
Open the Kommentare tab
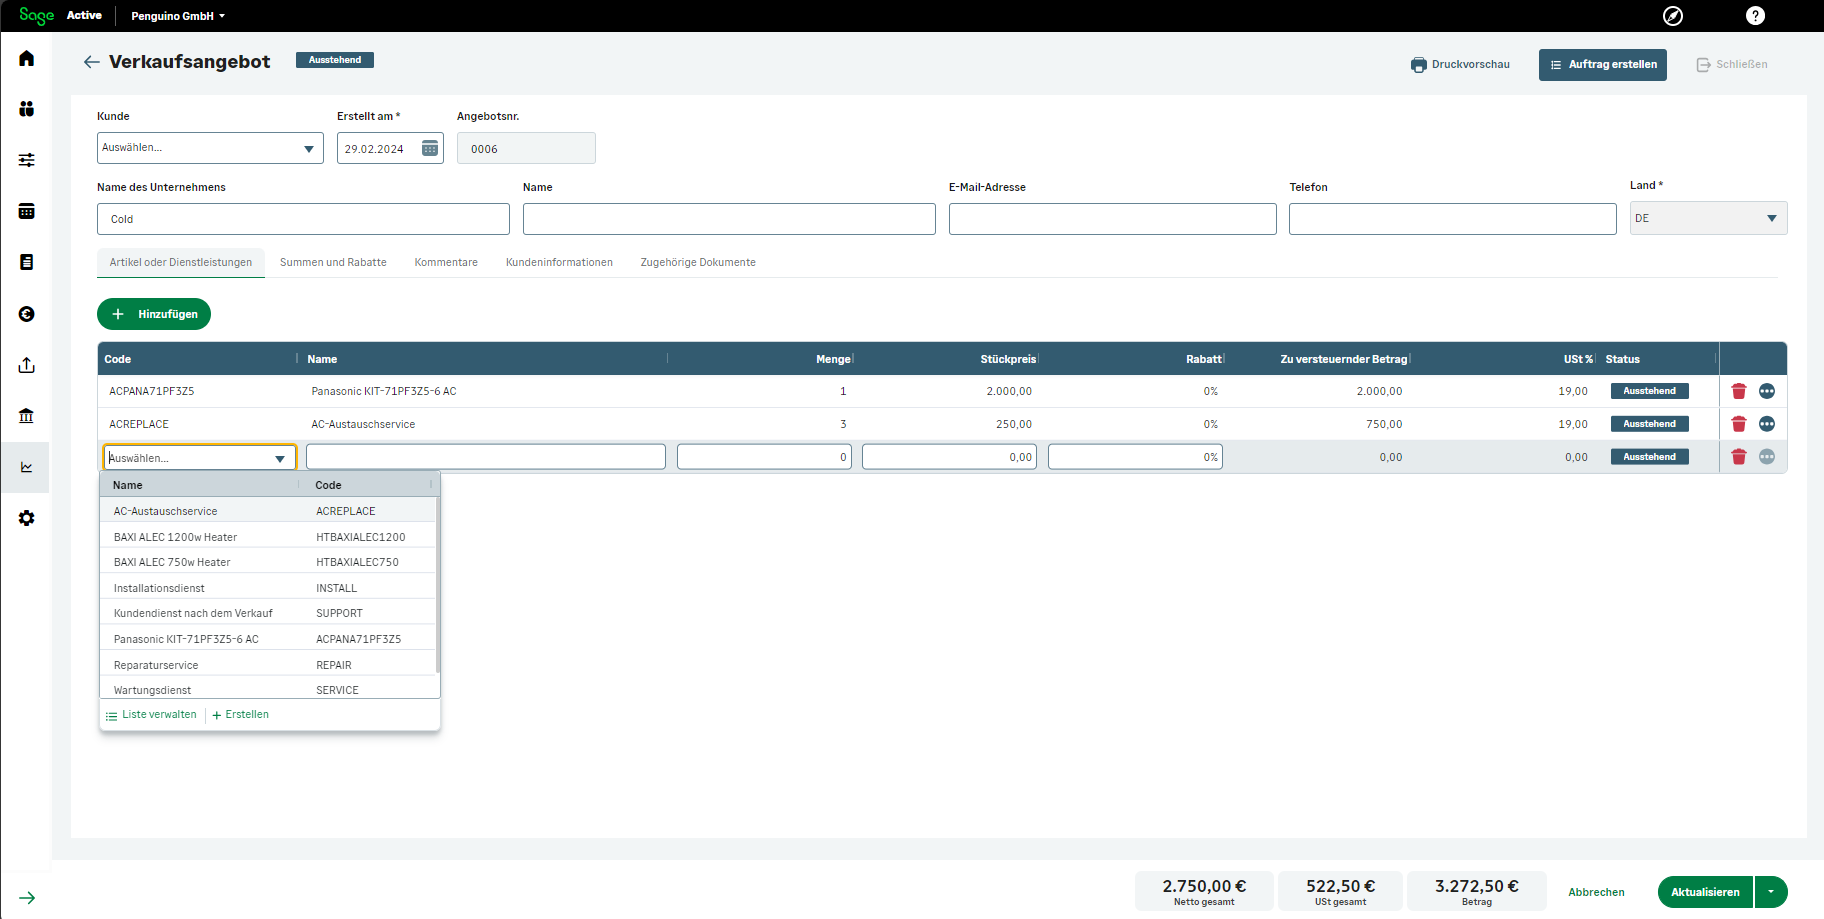pyautogui.click(x=446, y=262)
